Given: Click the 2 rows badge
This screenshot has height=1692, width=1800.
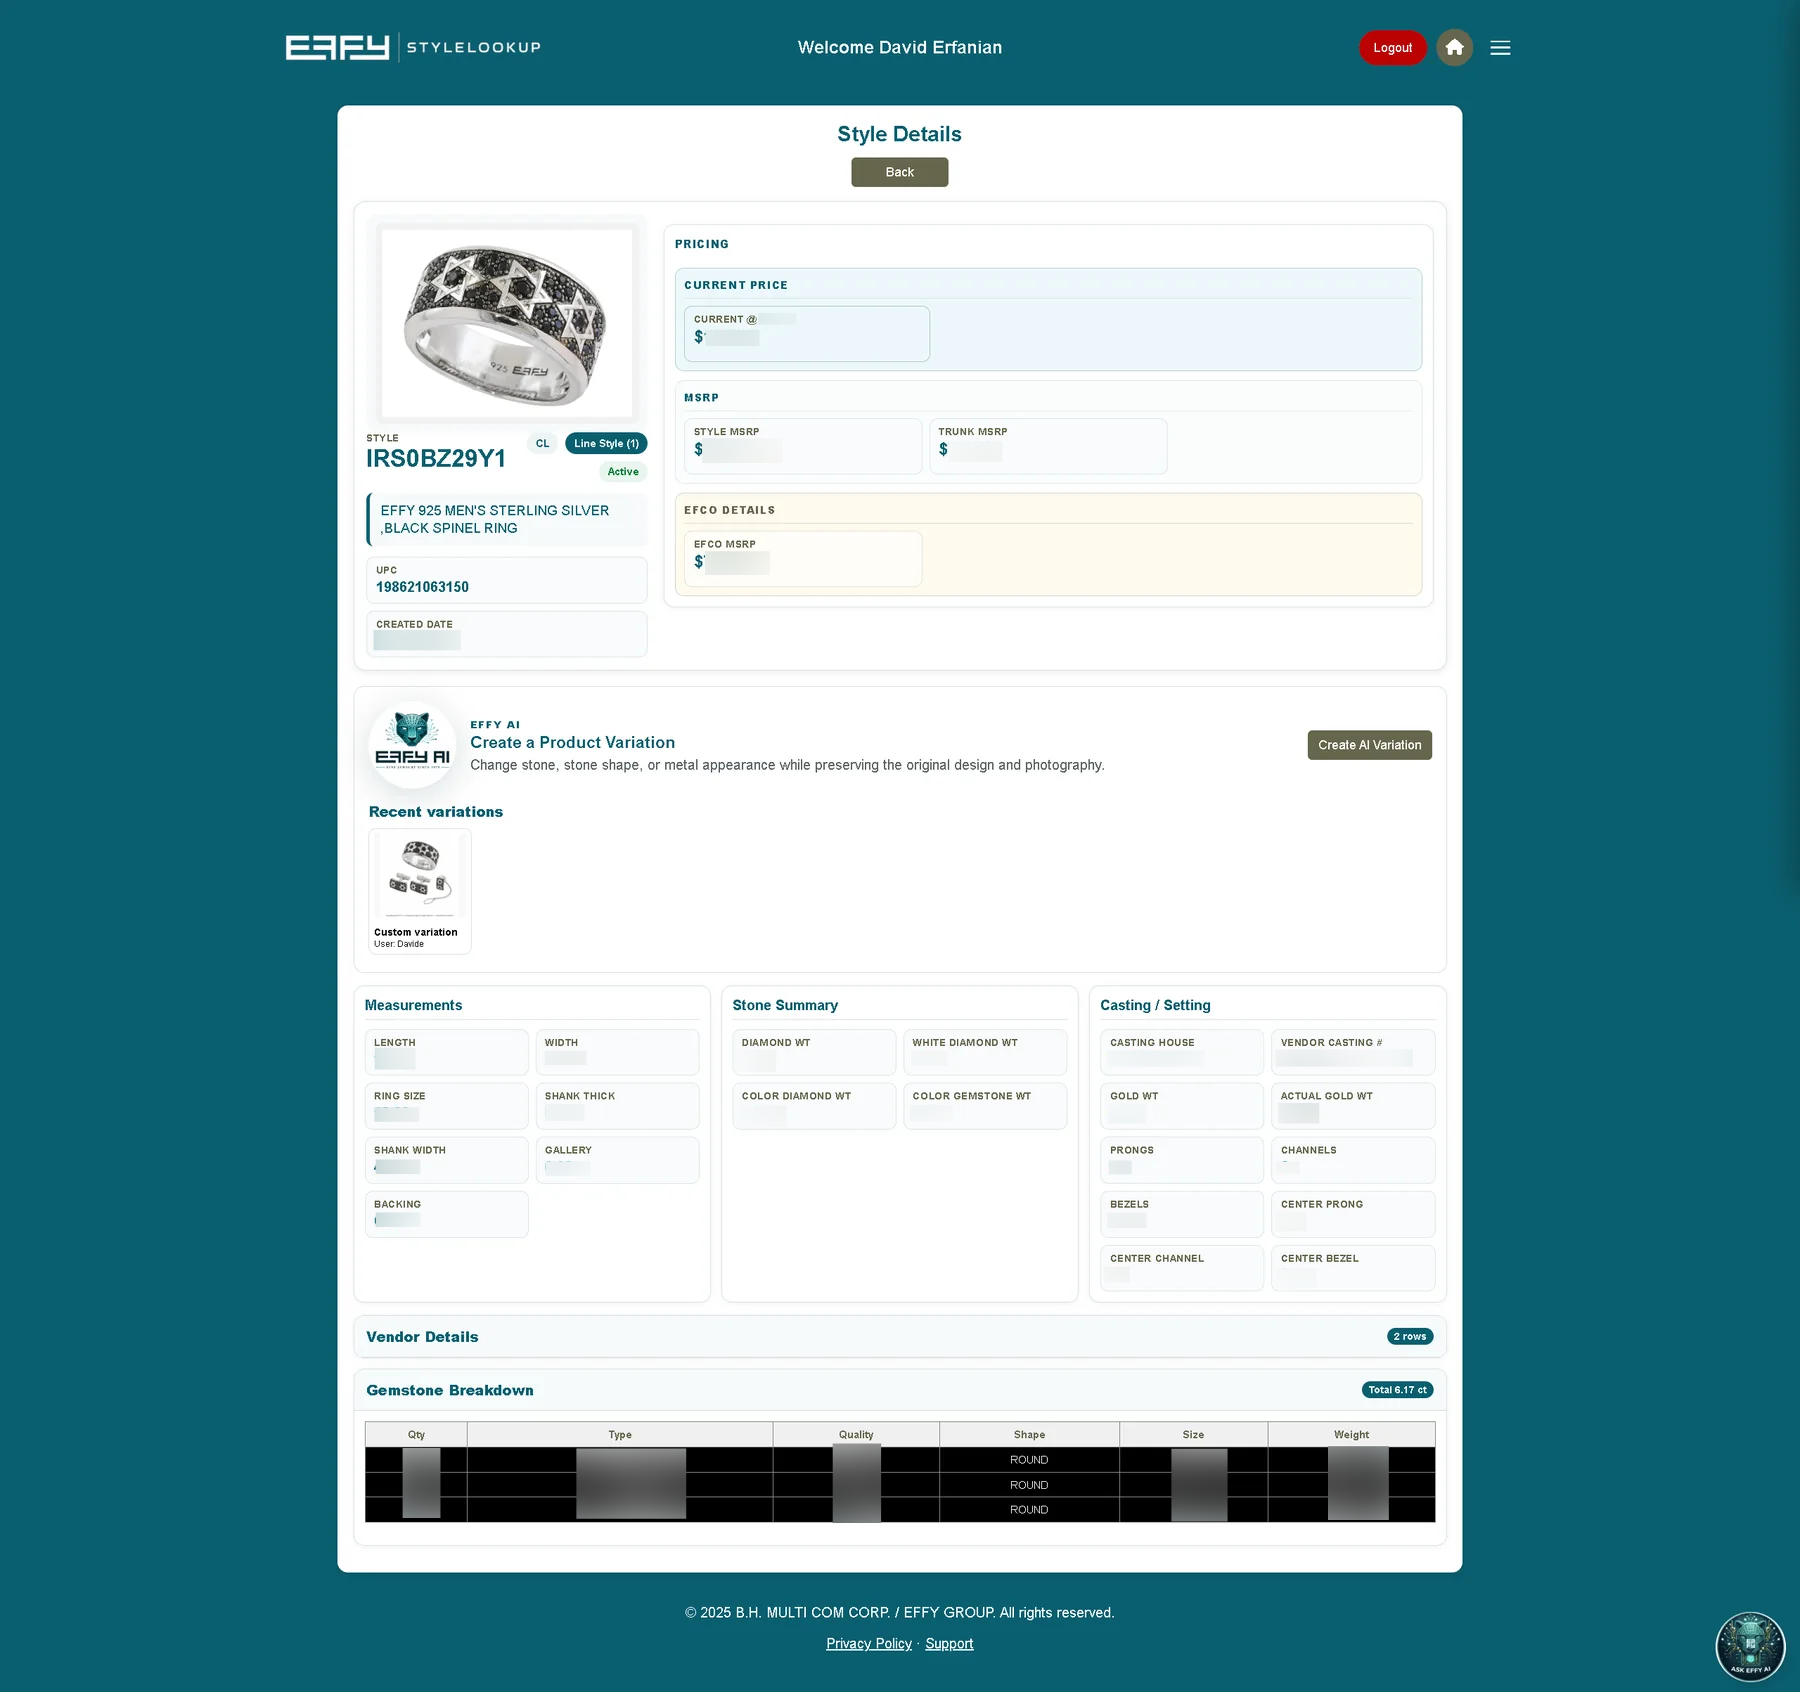Looking at the screenshot, I should [x=1410, y=1336].
